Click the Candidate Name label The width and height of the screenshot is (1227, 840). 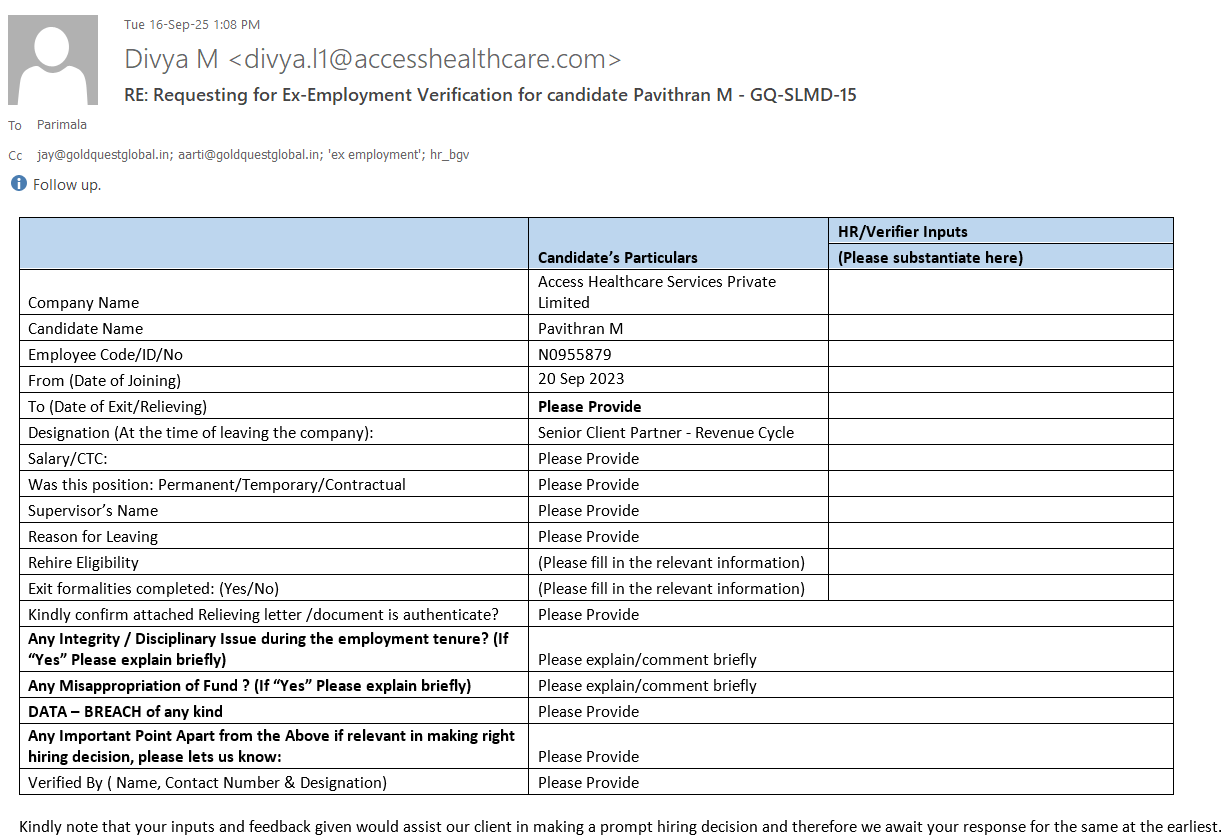pos(85,328)
